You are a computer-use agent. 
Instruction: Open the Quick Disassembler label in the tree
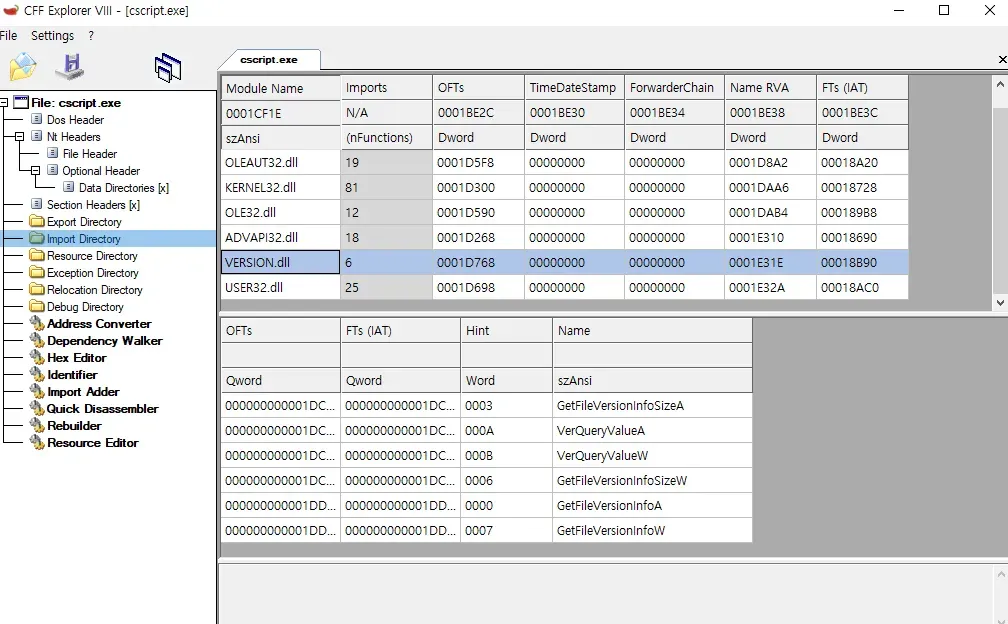point(102,409)
